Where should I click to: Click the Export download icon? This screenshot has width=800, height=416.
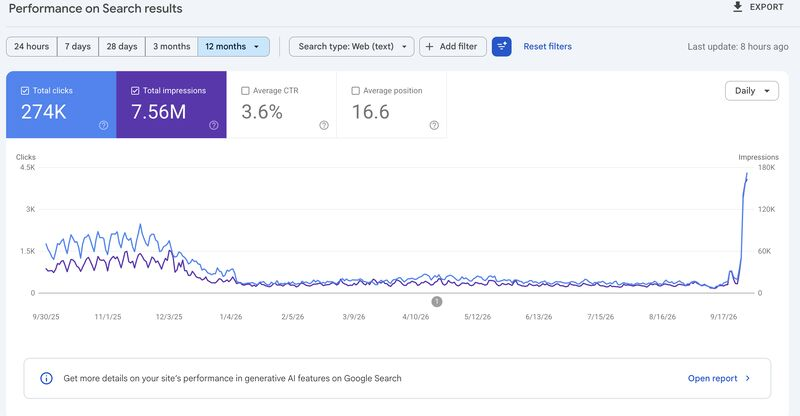click(737, 7)
